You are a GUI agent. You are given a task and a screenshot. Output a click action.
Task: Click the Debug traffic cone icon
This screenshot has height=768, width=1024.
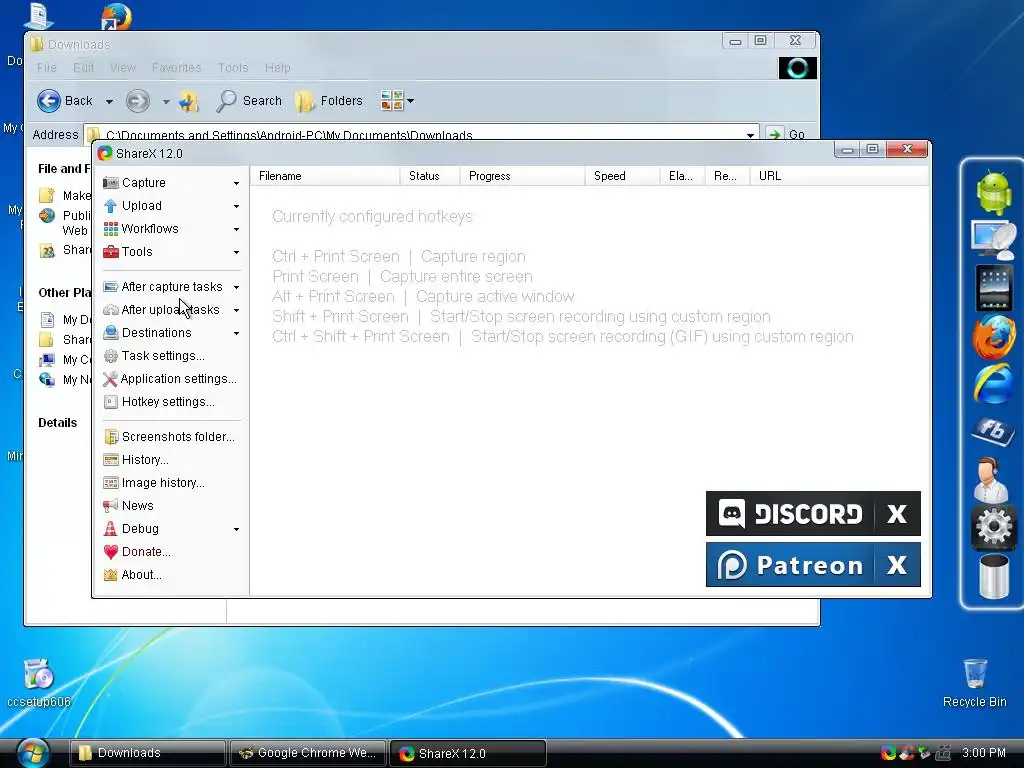click(111, 528)
